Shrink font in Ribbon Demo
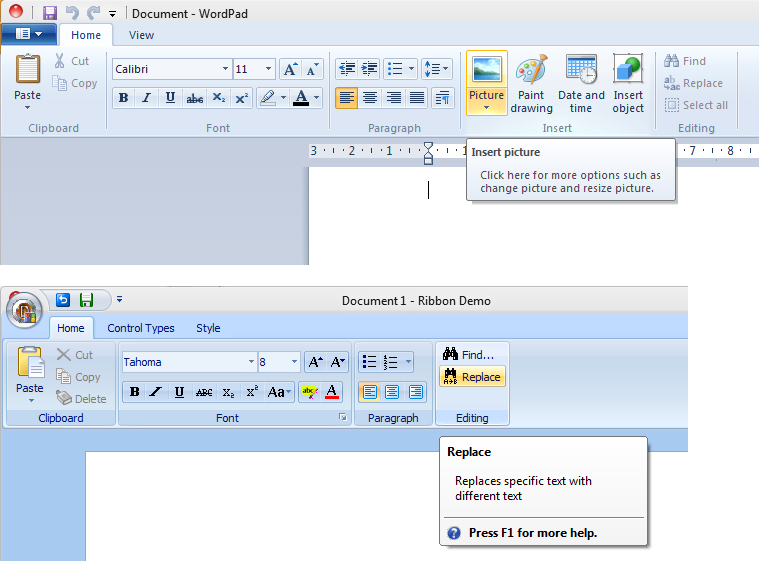 337,362
